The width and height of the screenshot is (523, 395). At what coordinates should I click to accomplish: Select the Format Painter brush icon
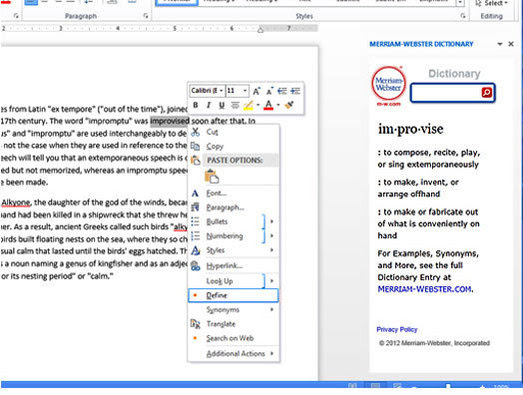tap(289, 105)
